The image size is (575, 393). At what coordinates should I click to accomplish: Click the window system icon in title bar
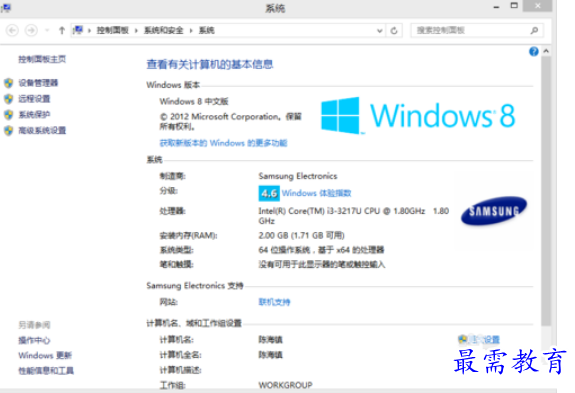point(6,8)
